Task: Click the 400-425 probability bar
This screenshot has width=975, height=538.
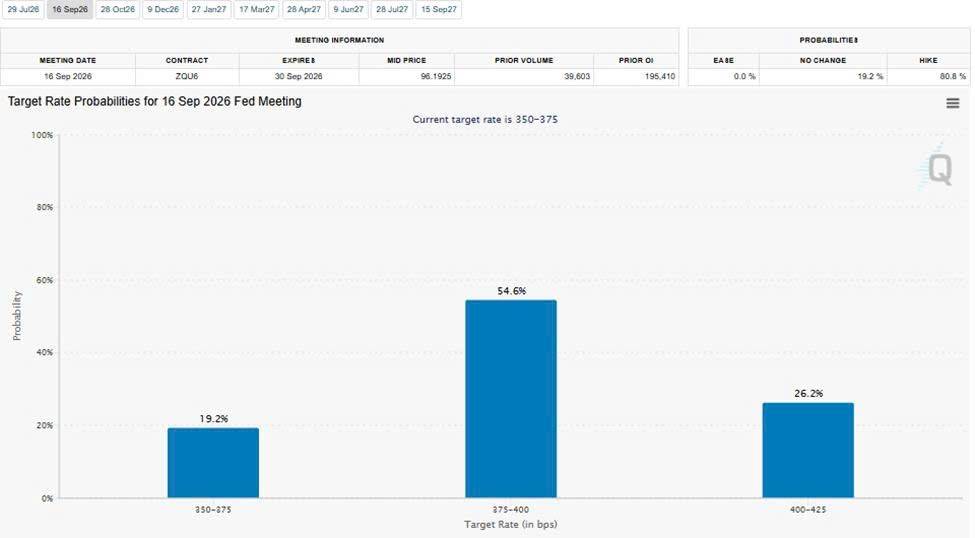Action: click(x=808, y=450)
